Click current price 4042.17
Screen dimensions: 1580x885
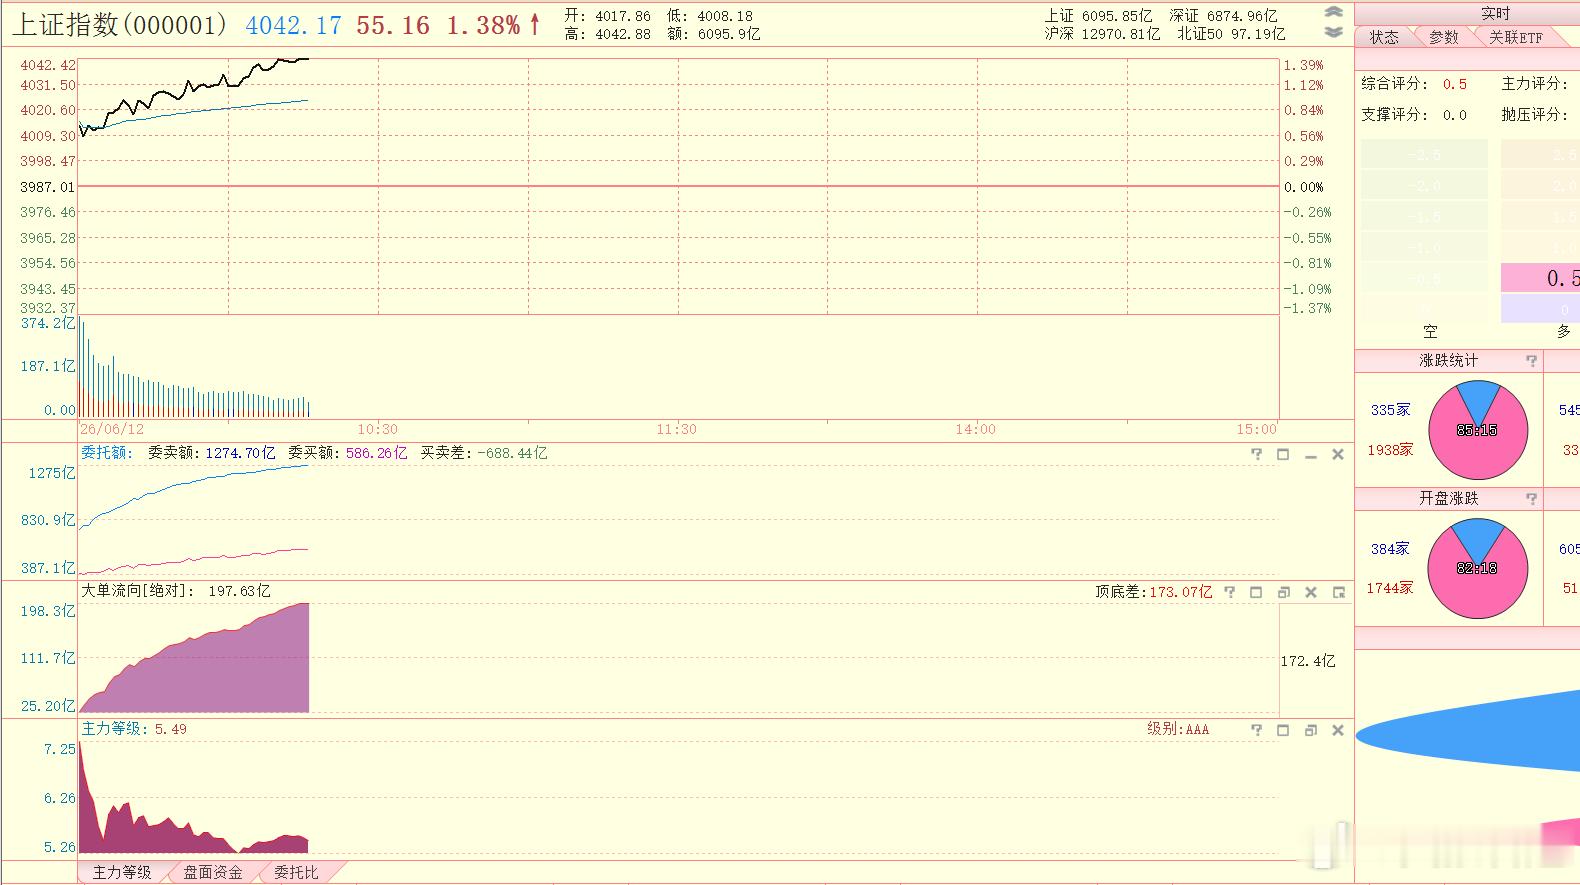[x=293, y=25]
